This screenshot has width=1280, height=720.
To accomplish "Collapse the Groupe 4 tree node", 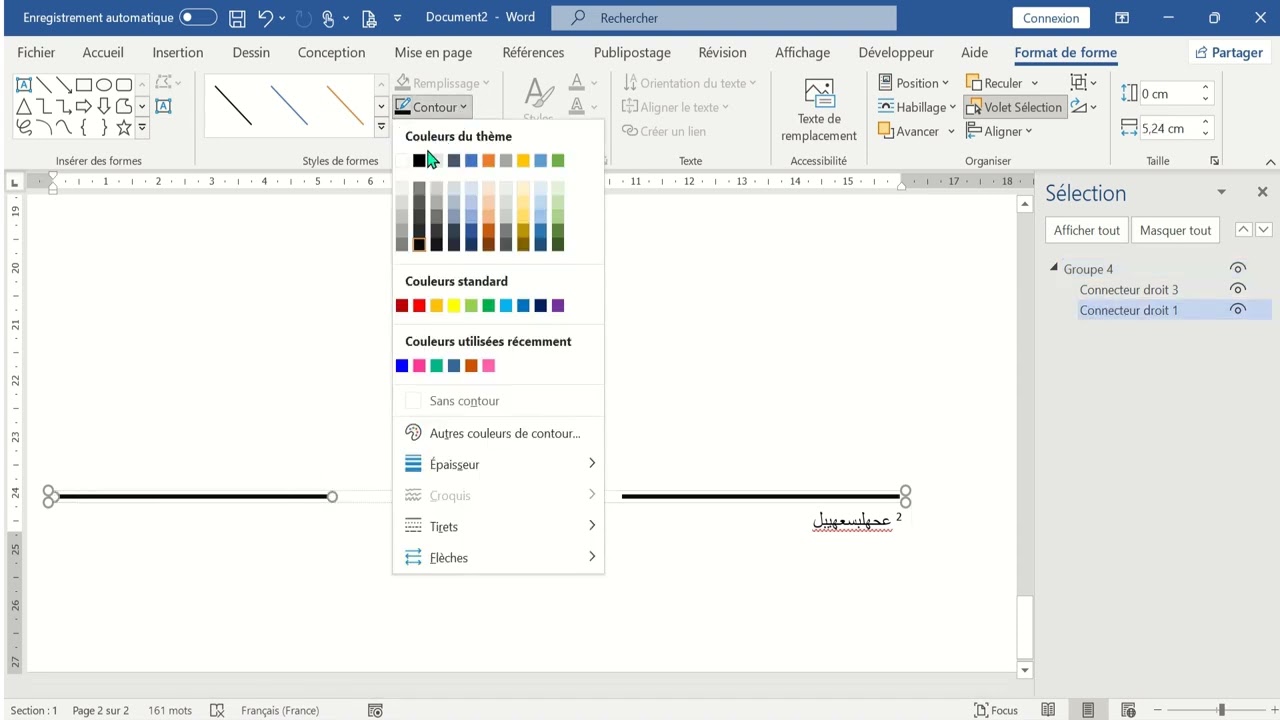I will (x=1053, y=268).
